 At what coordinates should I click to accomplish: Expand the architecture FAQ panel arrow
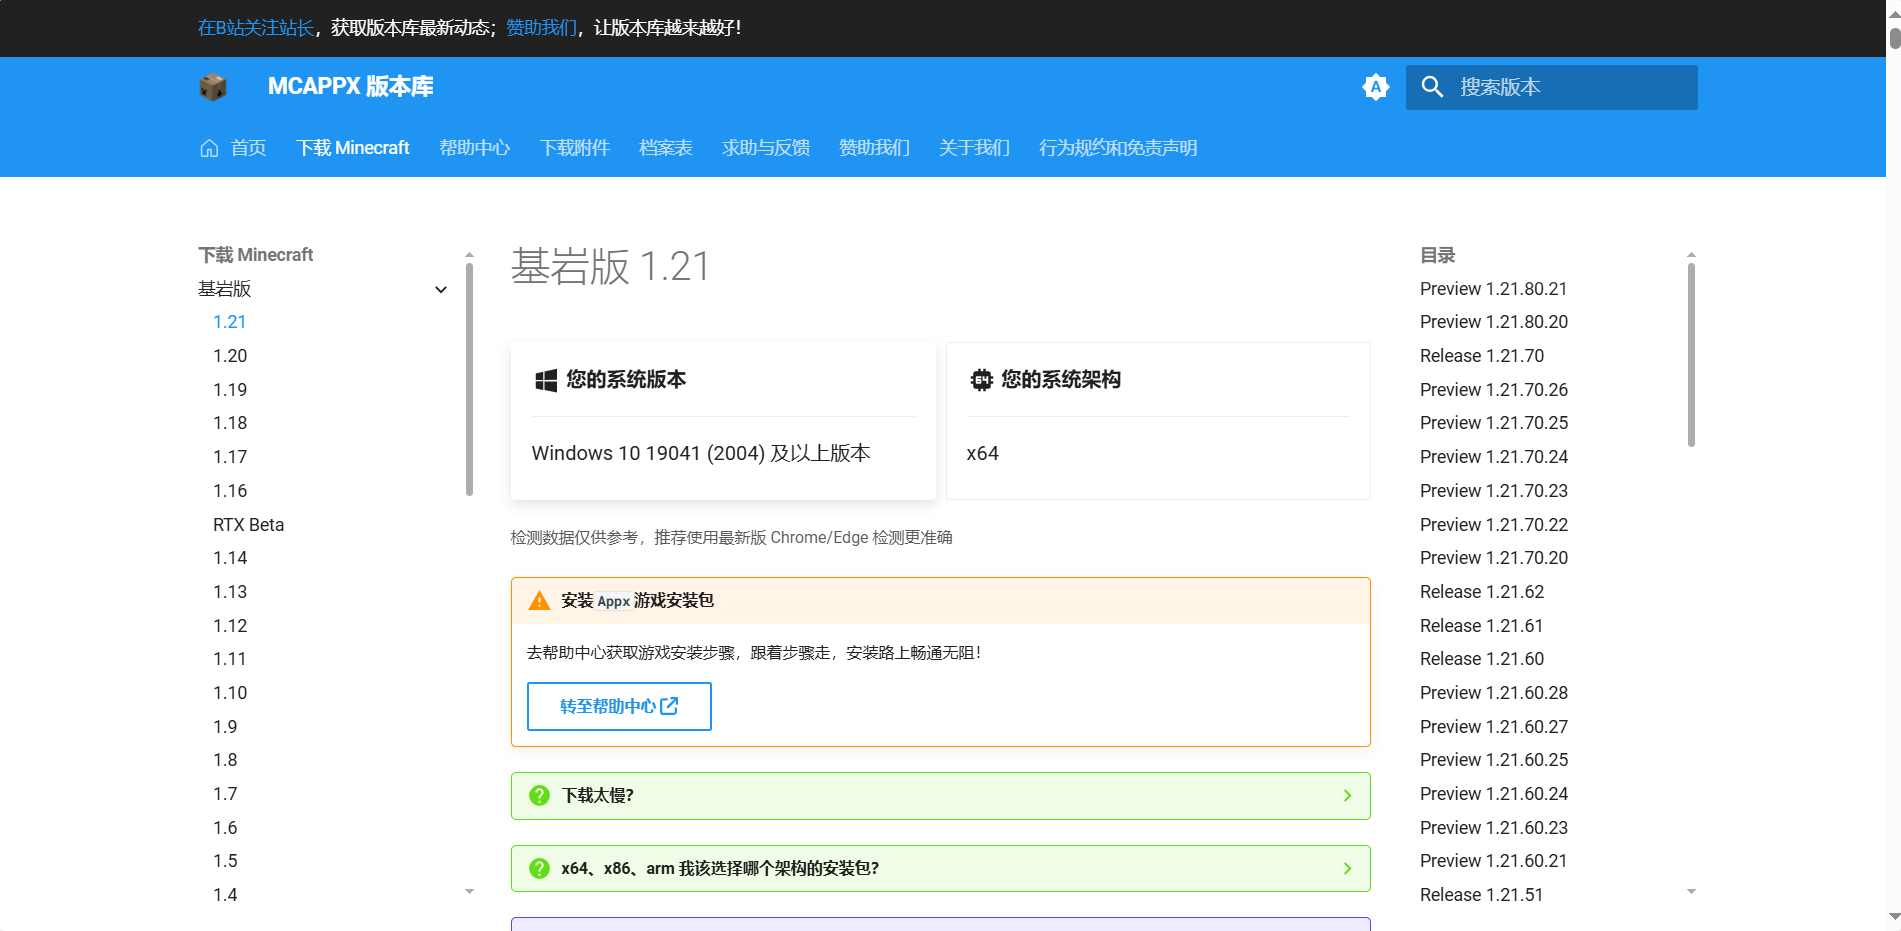(1347, 868)
